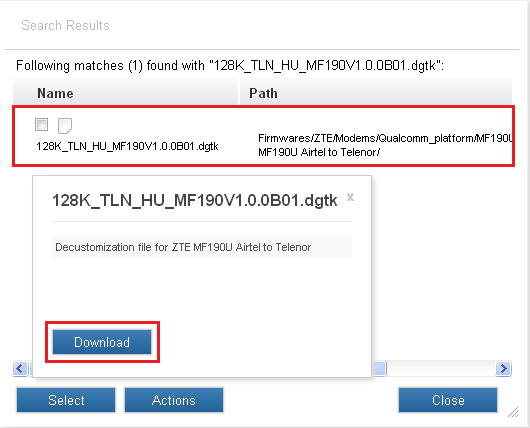530x428 pixels.
Task: Close the file details popup
Action: click(350, 197)
